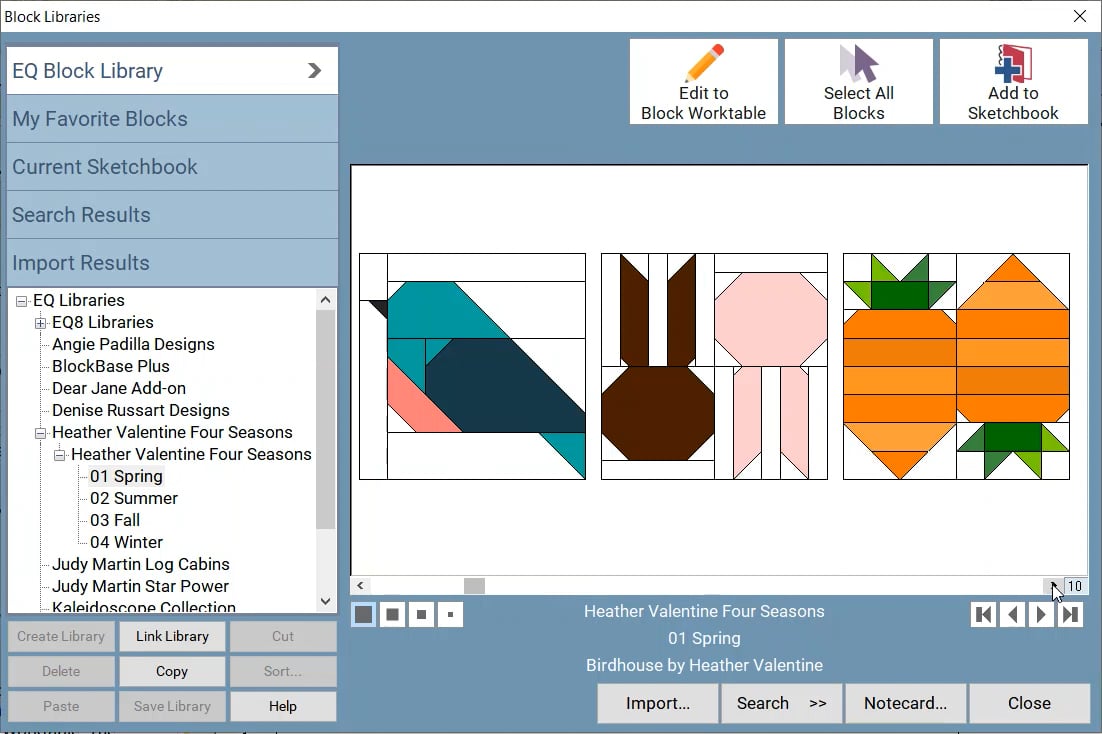Click window close X in title bar
This screenshot has height=734, width=1102.
click(x=1080, y=15)
